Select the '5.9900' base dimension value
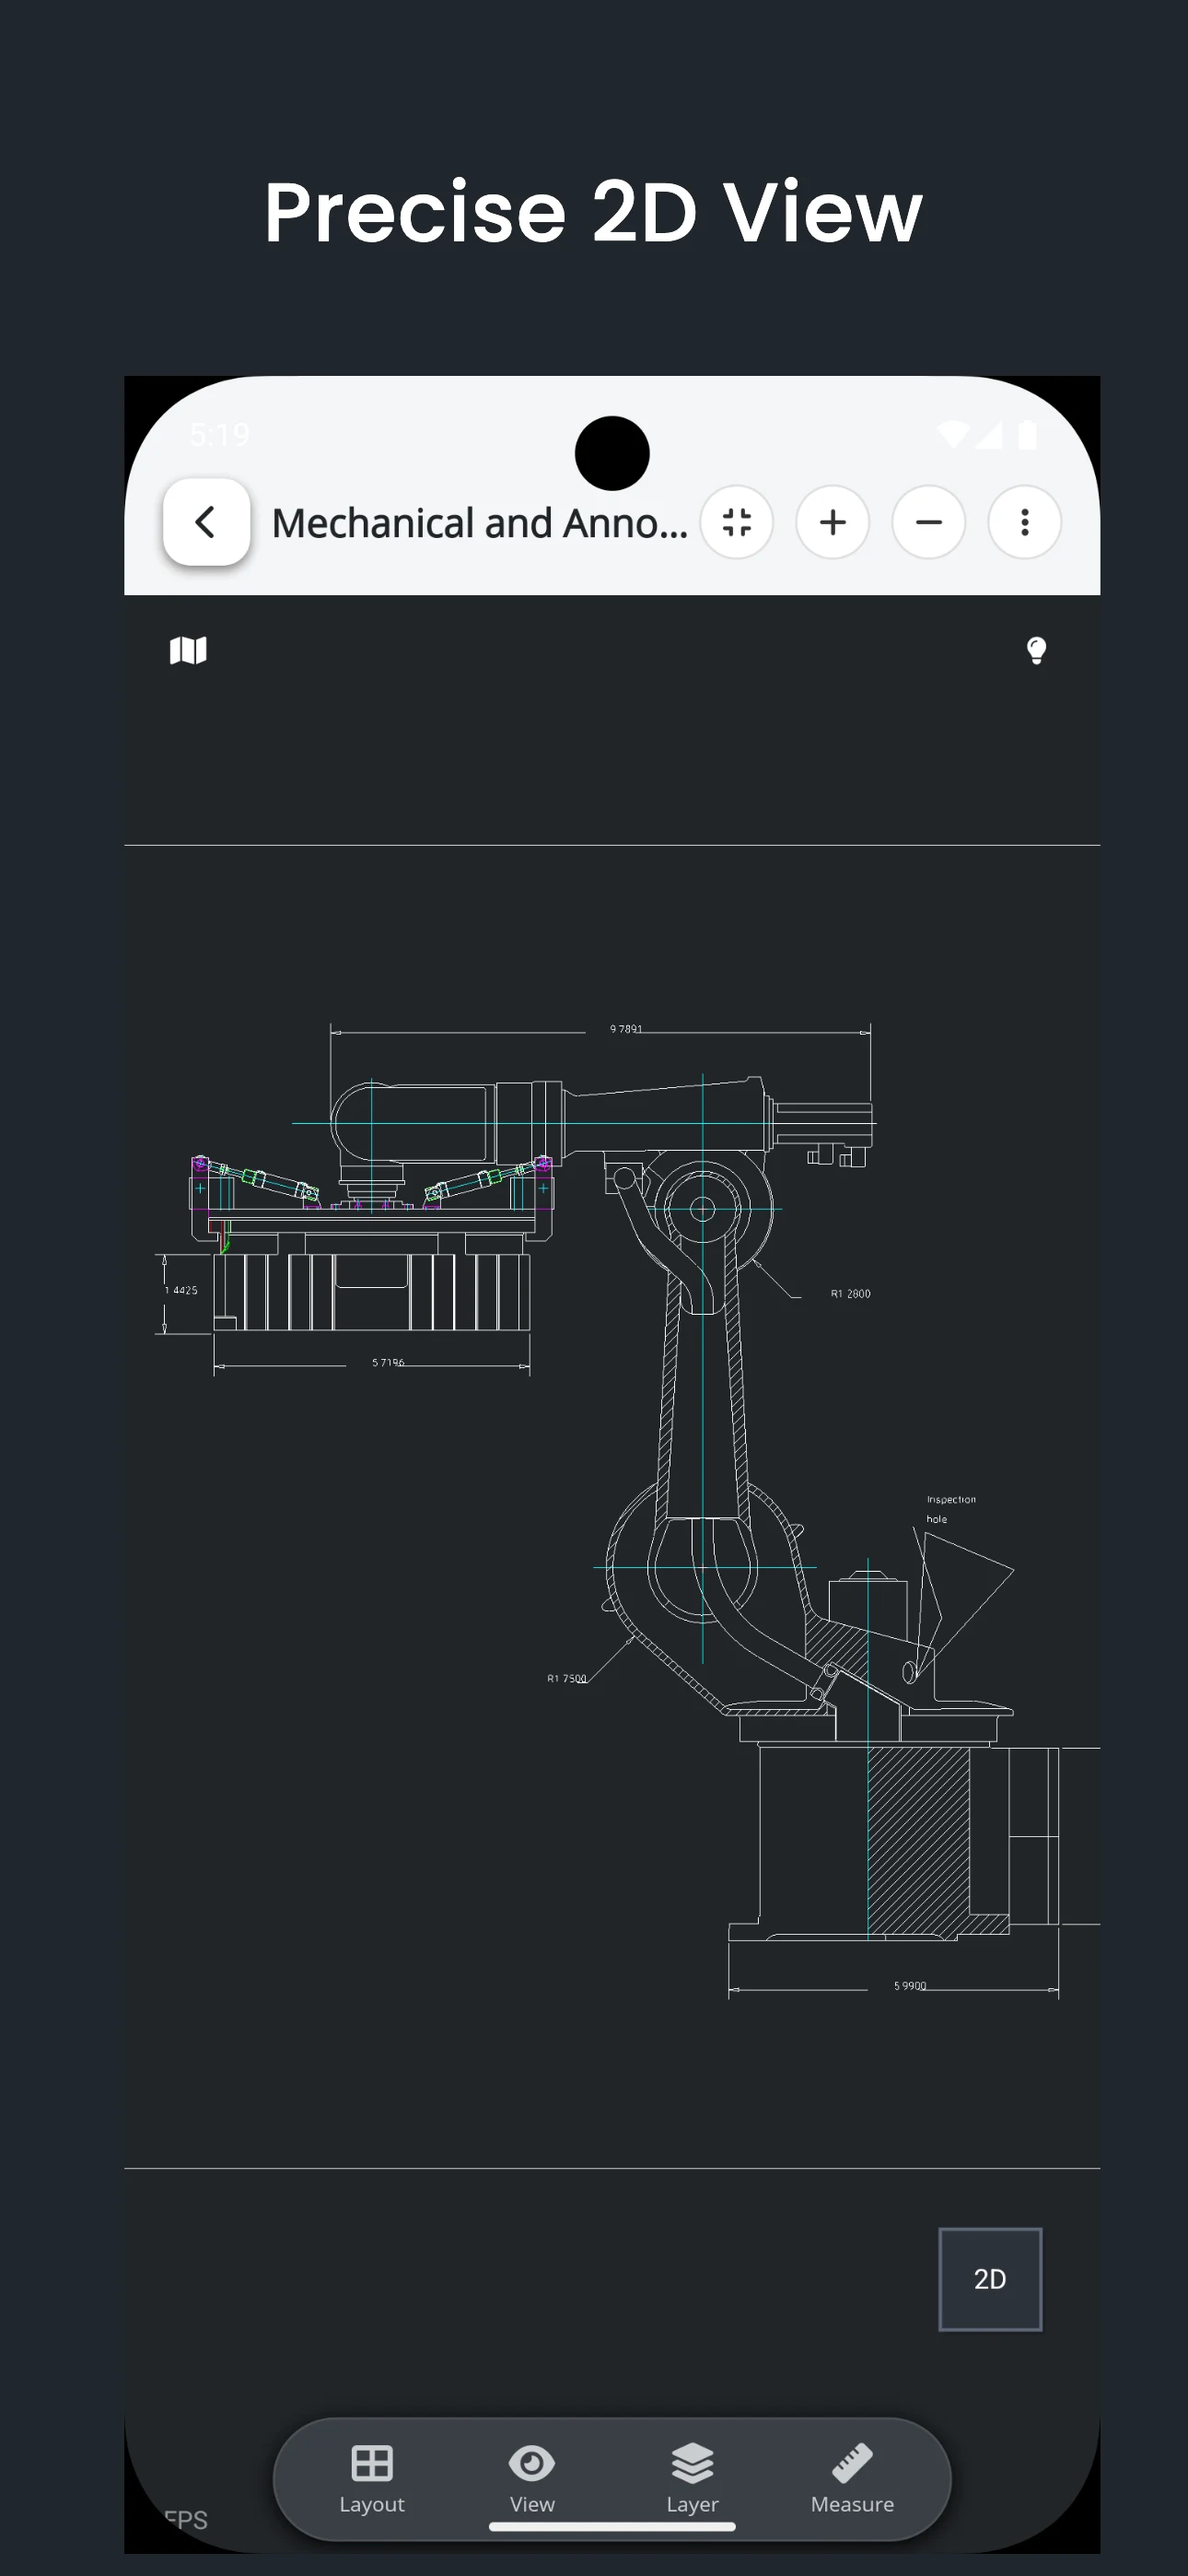Viewport: 1188px width, 2576px height. [910, 1986]
